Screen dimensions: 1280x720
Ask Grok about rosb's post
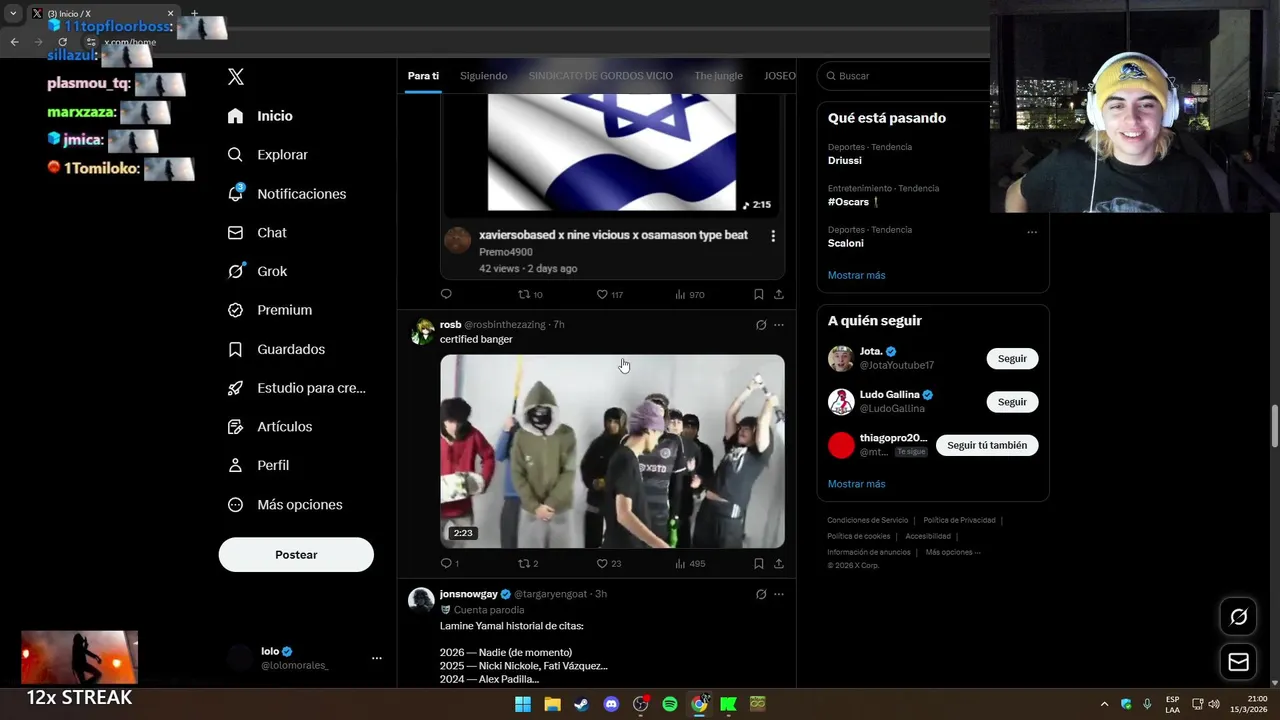(761, 325)
